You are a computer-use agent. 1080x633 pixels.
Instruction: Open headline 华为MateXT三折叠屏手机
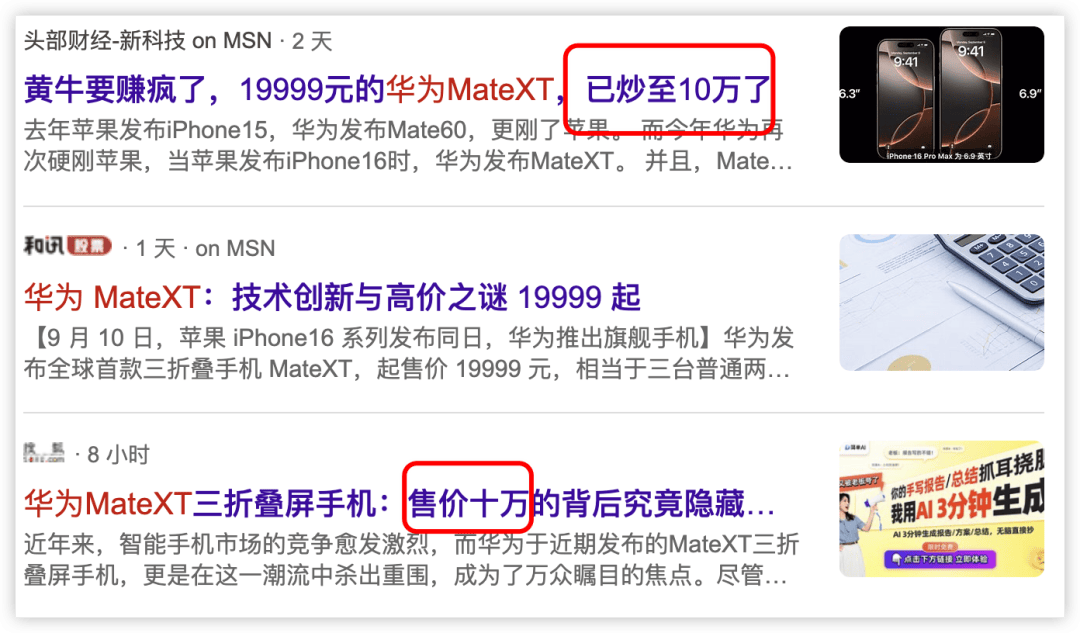(399, 504)
